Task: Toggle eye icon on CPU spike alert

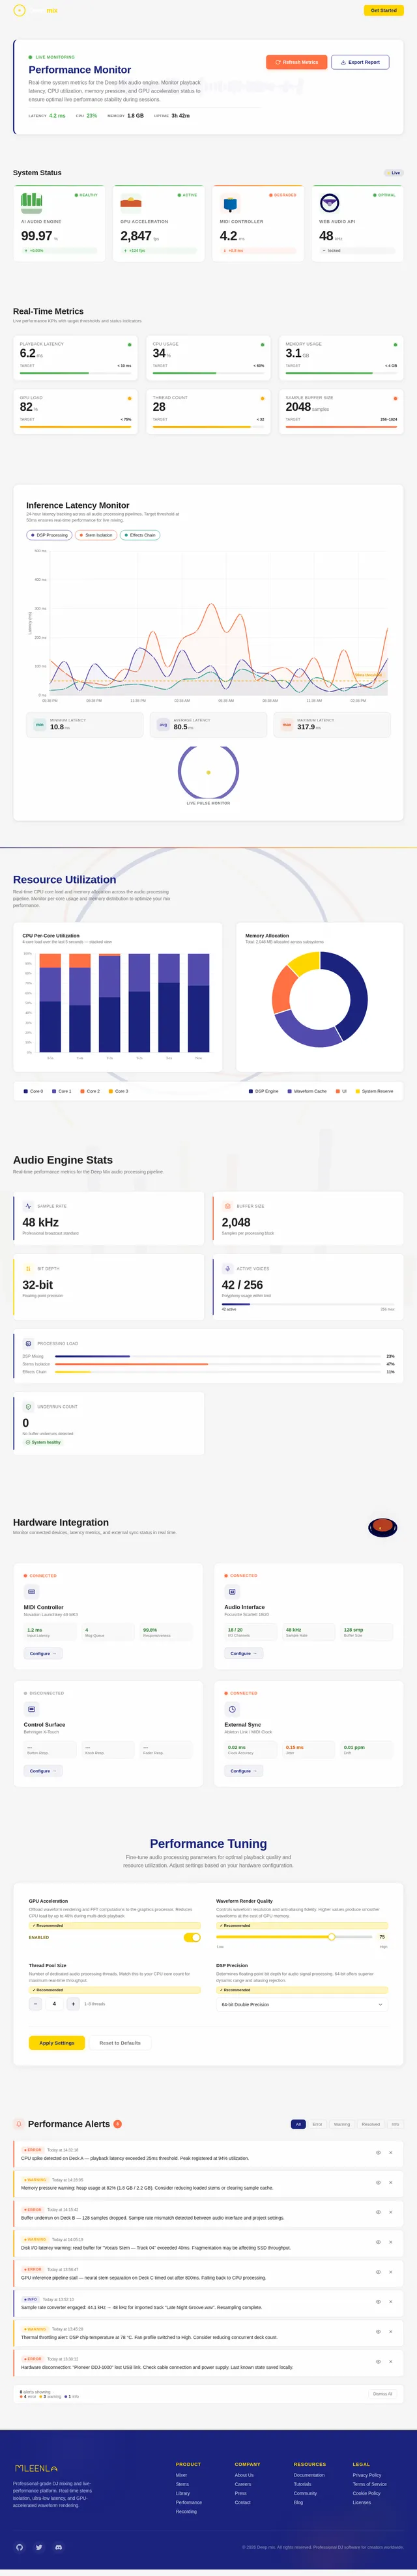Action: tap(378, 2153)
